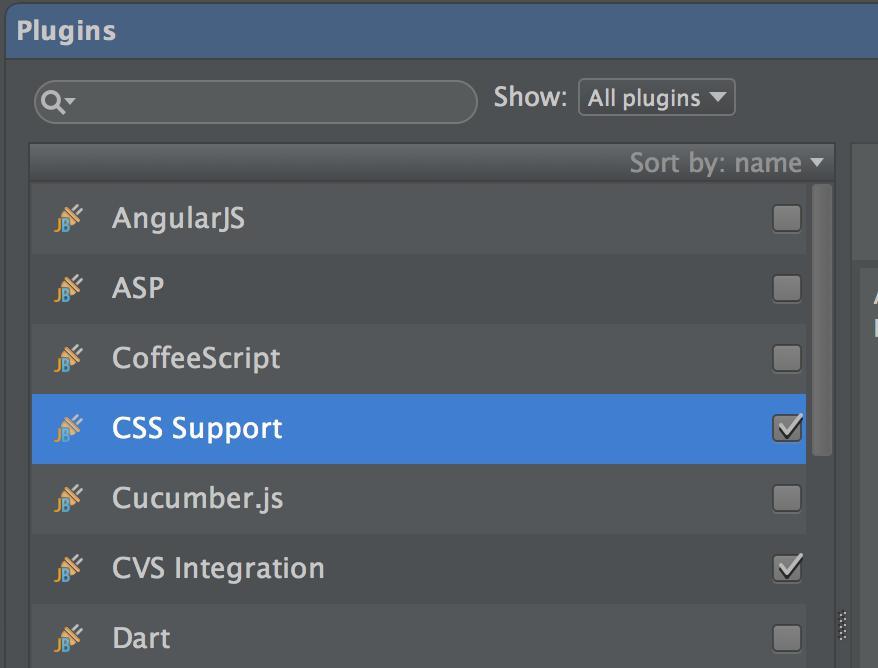Click the Cucumber.js plugin icon
This screenshot has width=878, height=668.
tap(68, 498)
